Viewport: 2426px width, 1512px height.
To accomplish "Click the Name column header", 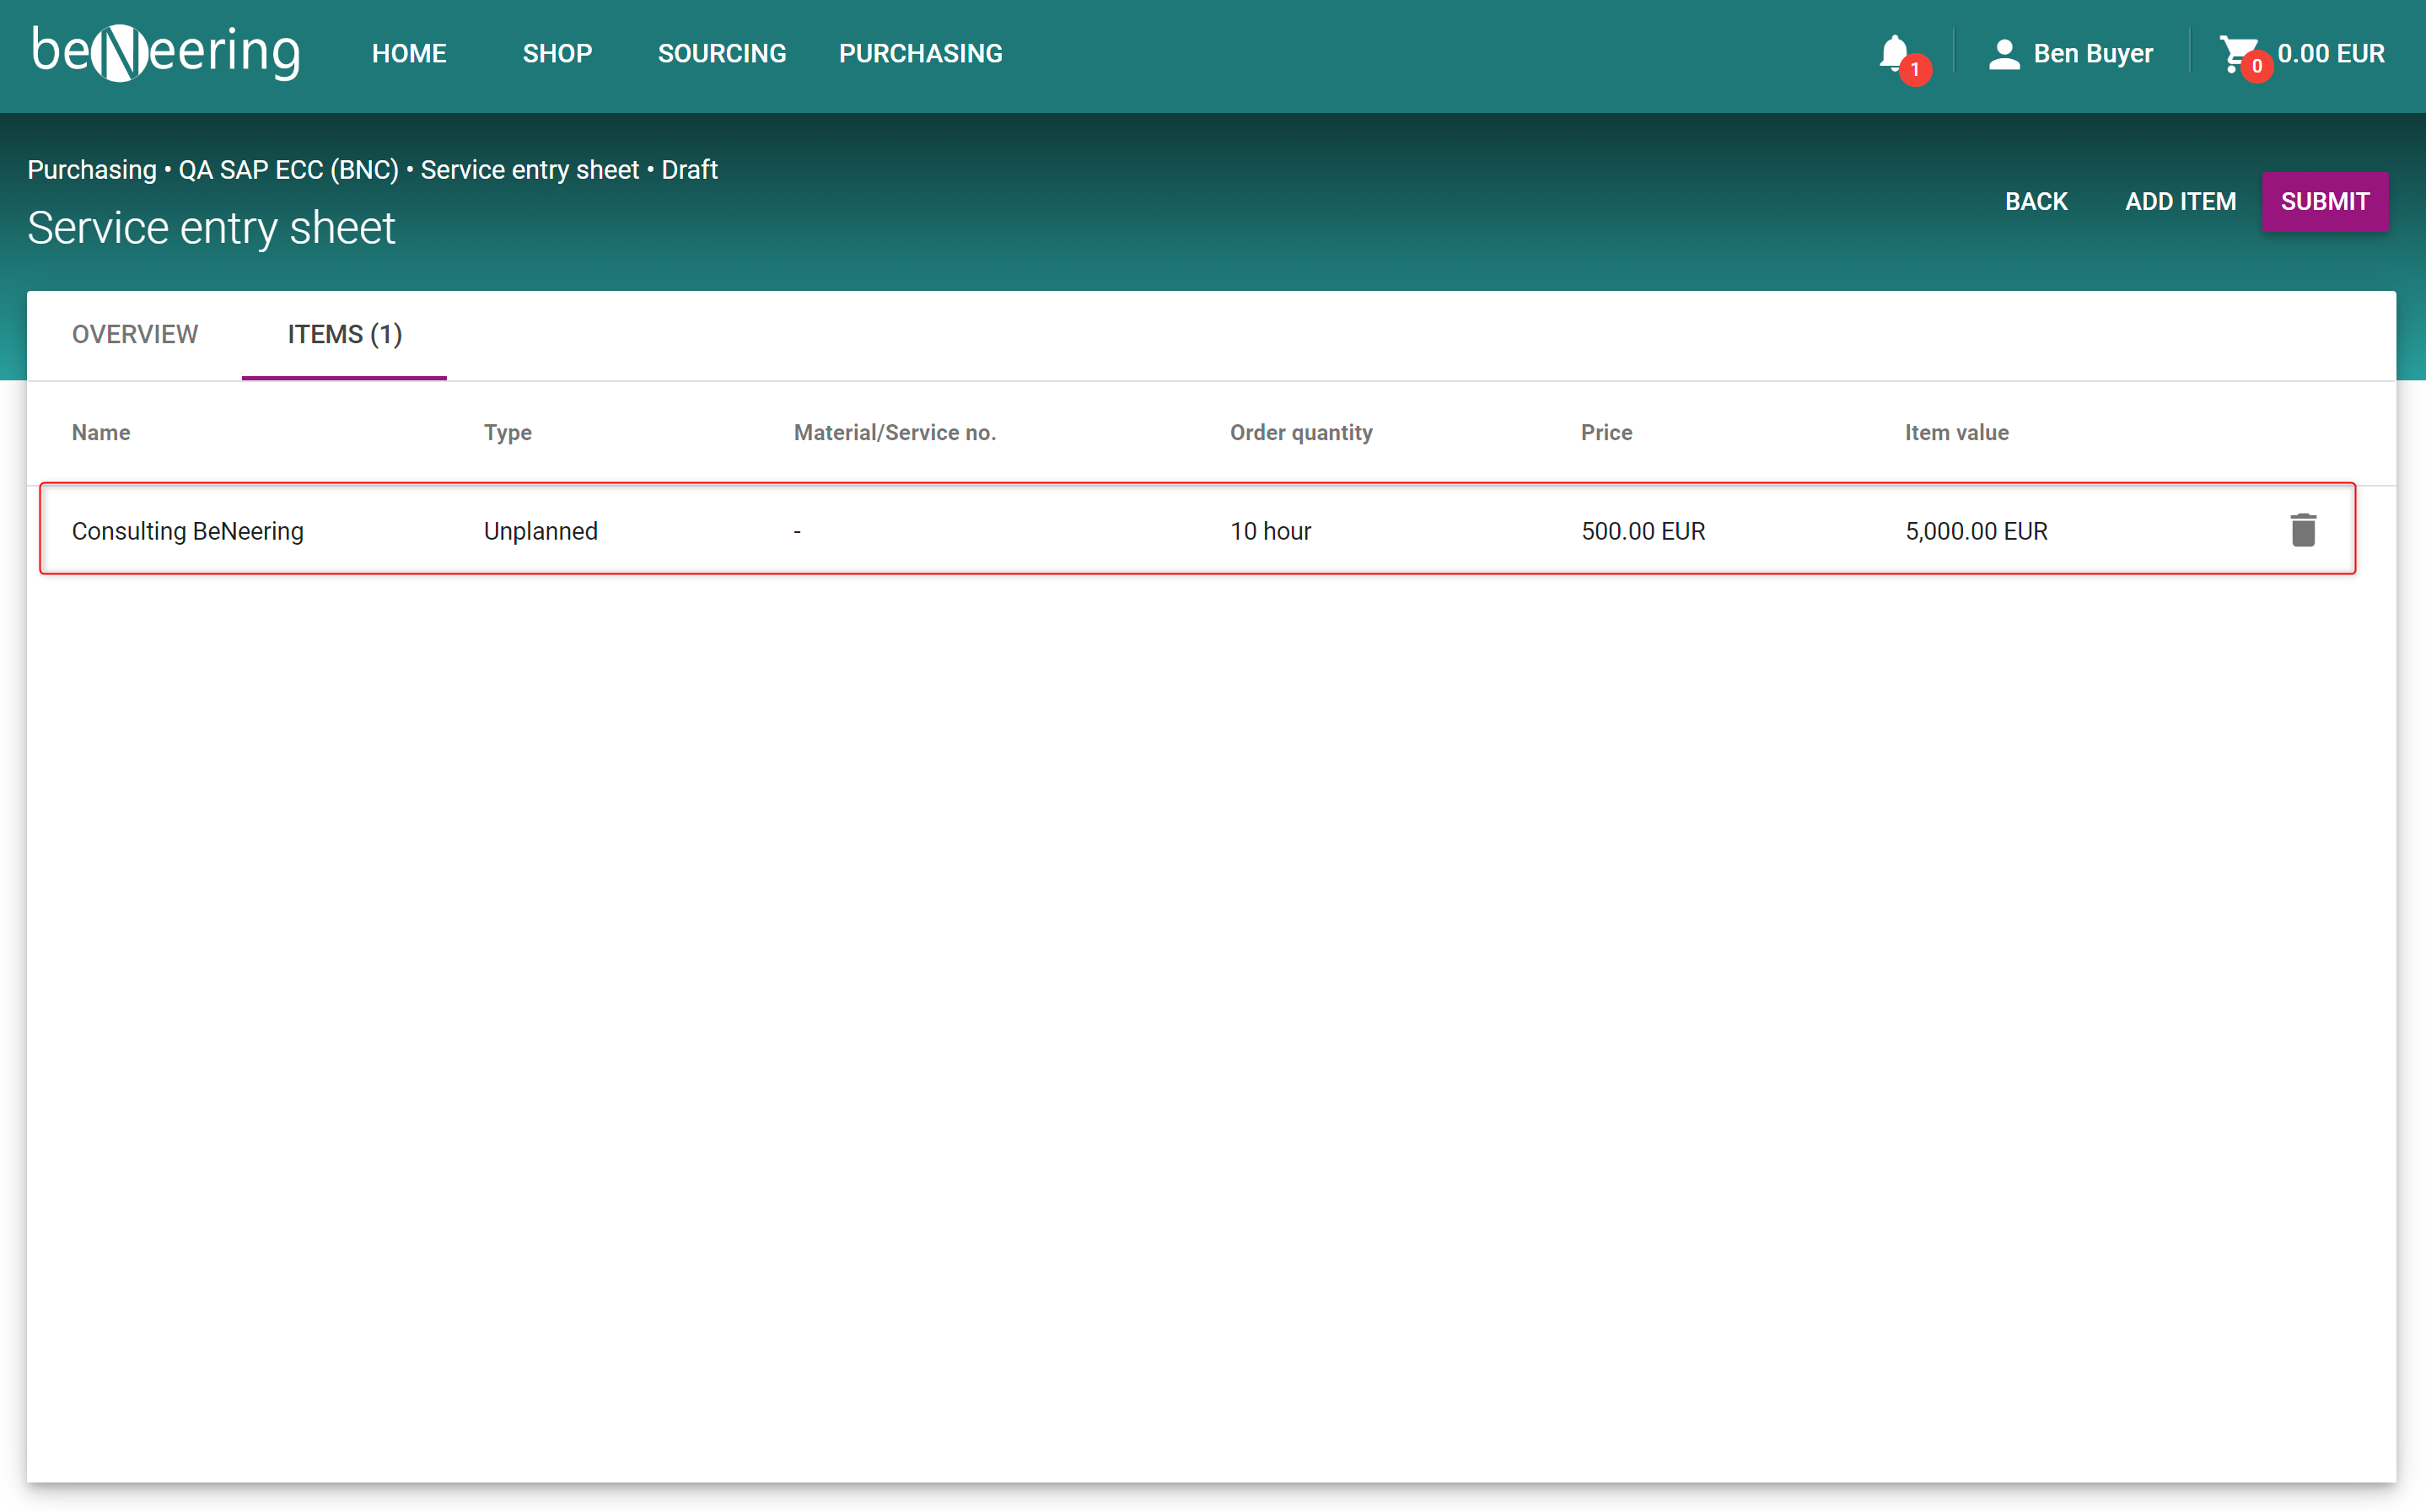I will point(101,432).
